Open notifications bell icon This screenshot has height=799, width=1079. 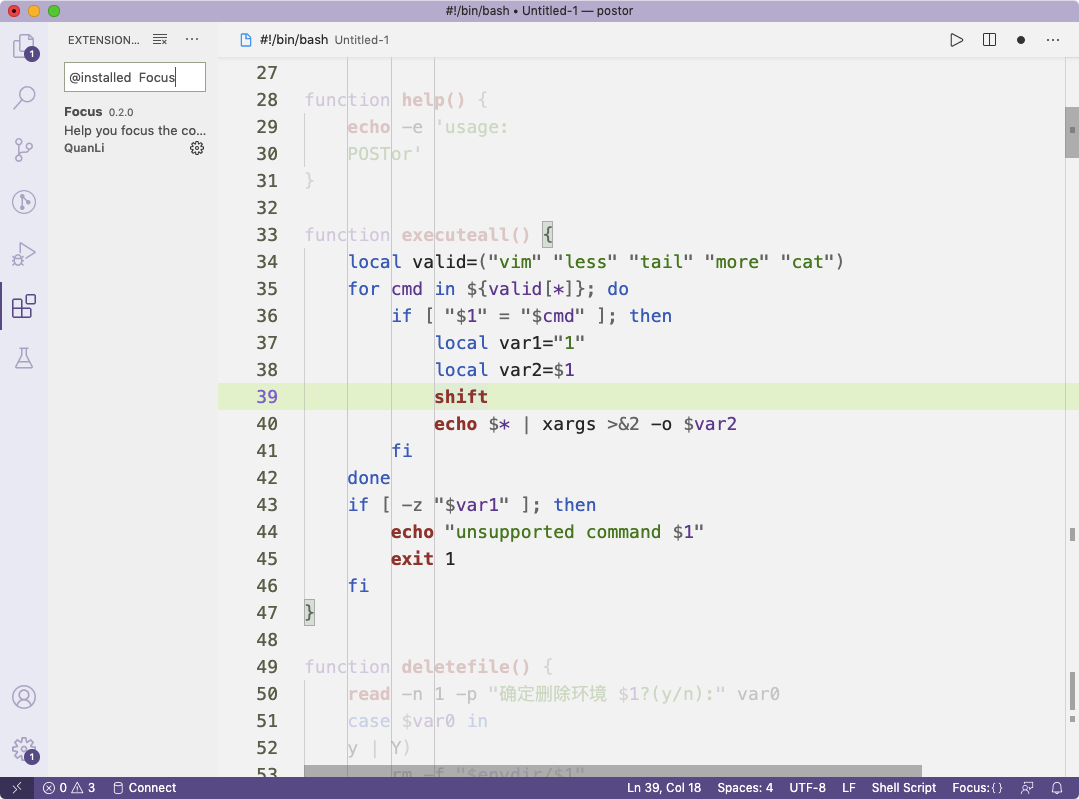pos(1057,788)
